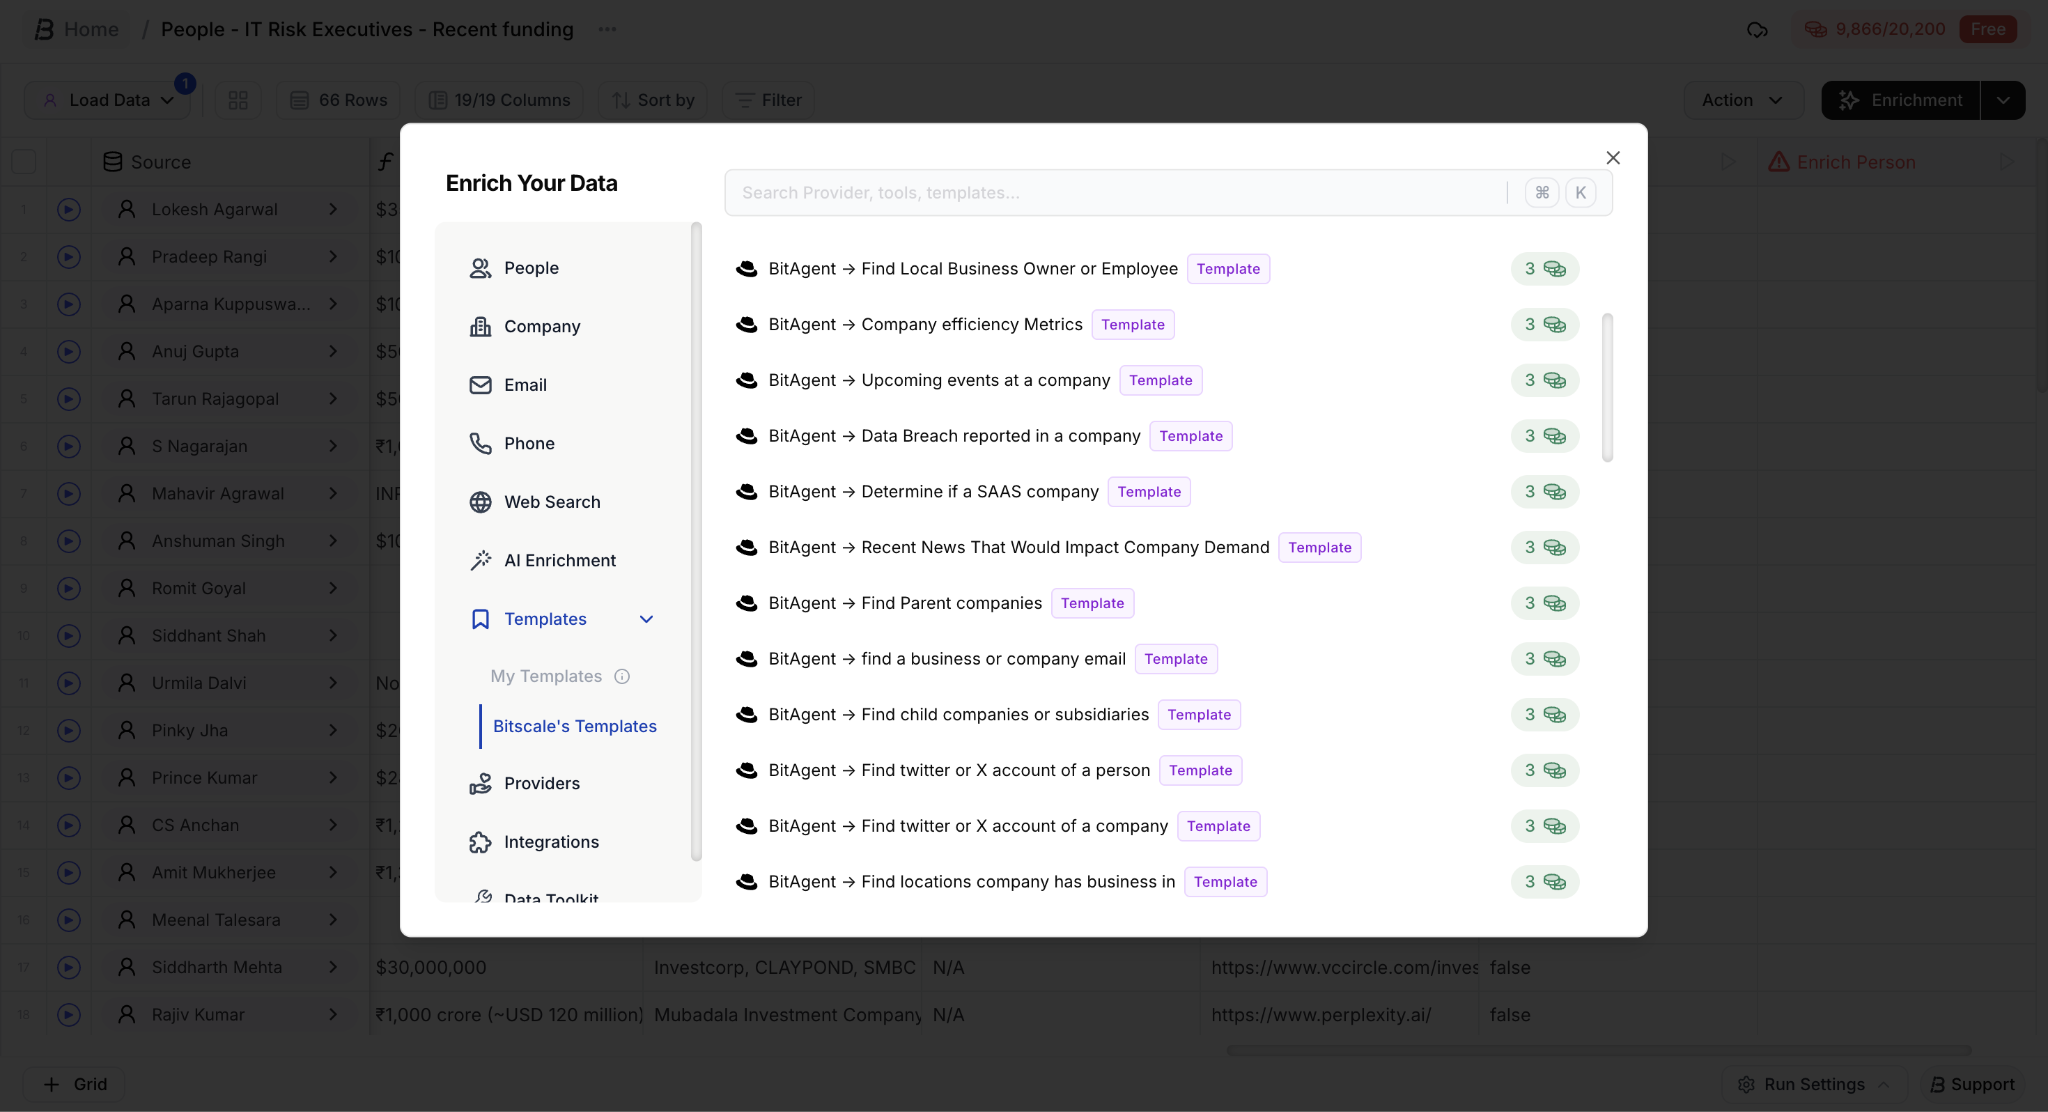Expand Siddharth Mehta source chevron
Viewport: 2048px width, 1112px height.
(333, 967)
